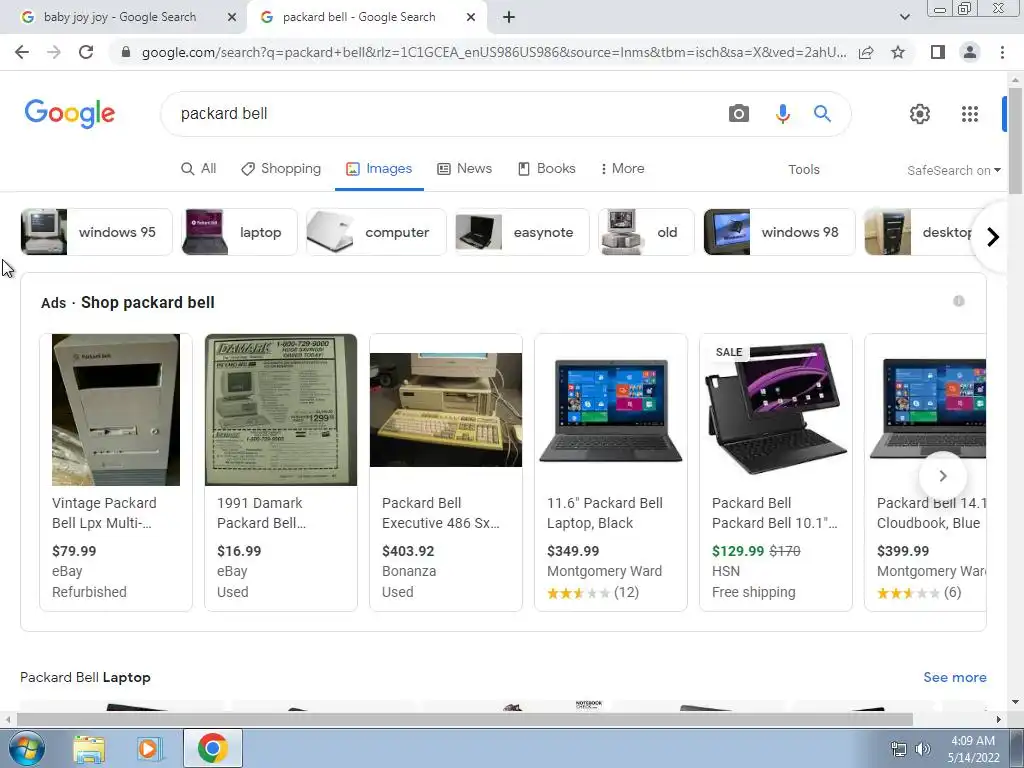This screenshot has height=768, width=1024.
Task: Click 'Montgomery Ward' under $349.99 laptop
Action: click(x=604, y=571)
